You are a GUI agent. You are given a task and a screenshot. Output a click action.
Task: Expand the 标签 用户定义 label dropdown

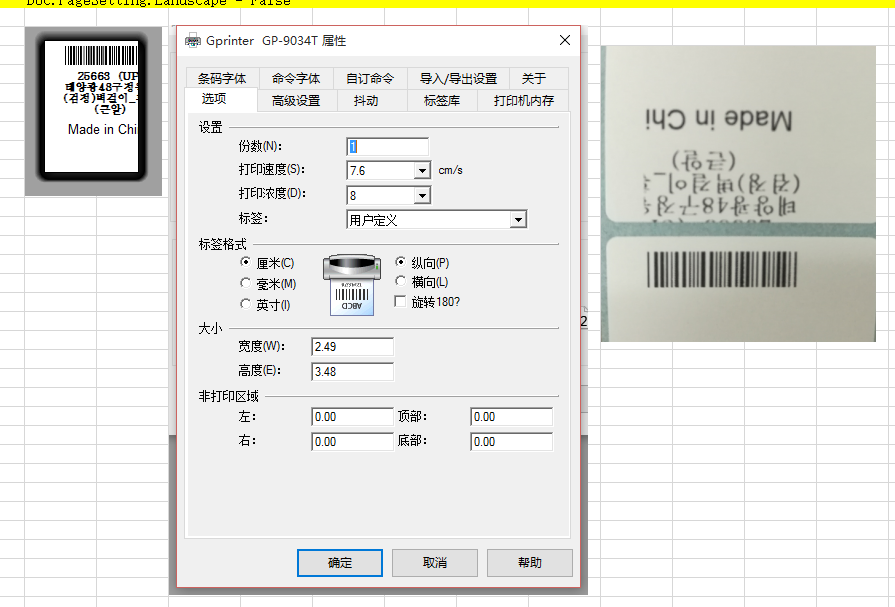(518, 220)
